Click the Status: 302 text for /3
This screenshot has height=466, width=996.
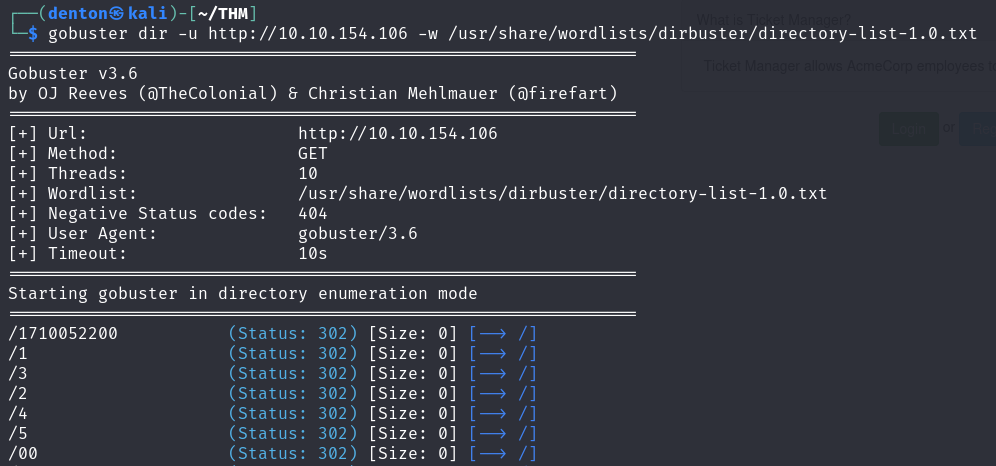(x=293, y=373)
